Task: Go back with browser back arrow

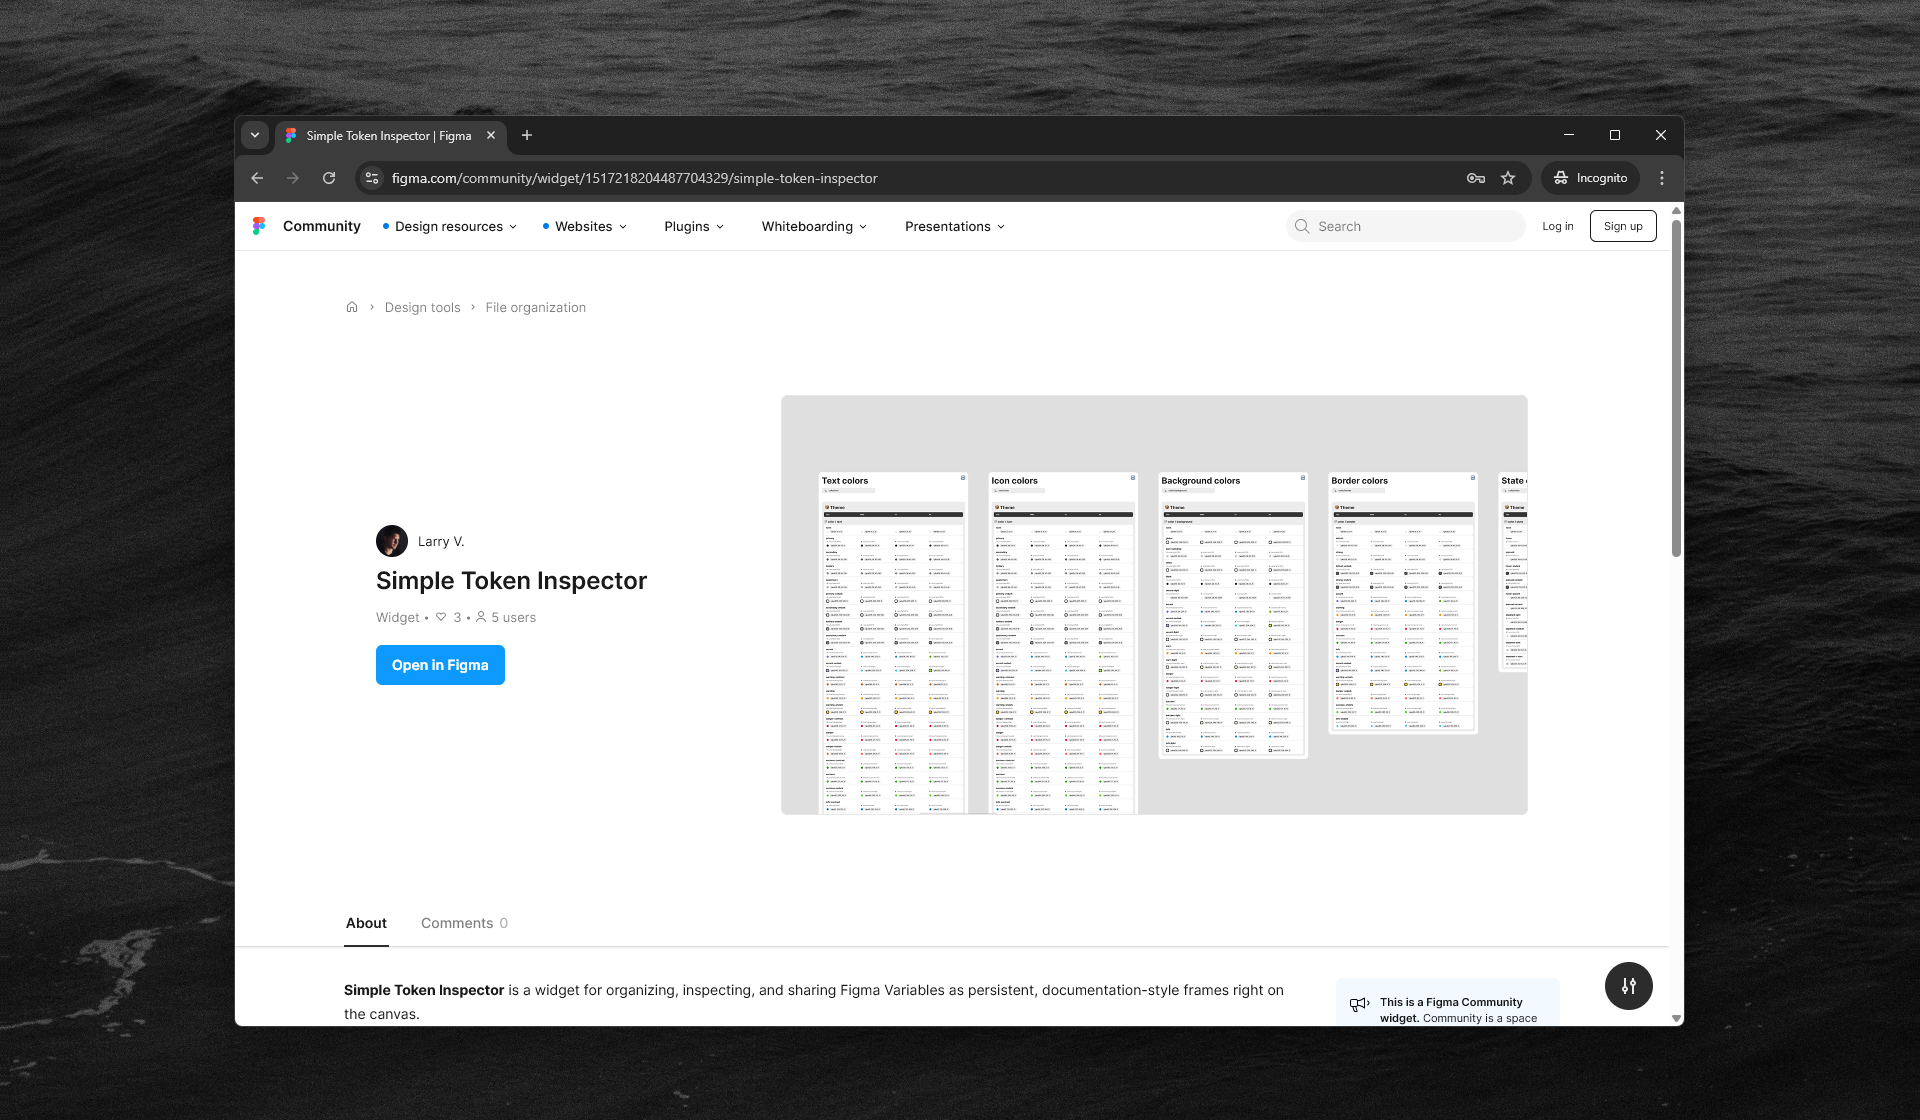Action: point(257,178)
